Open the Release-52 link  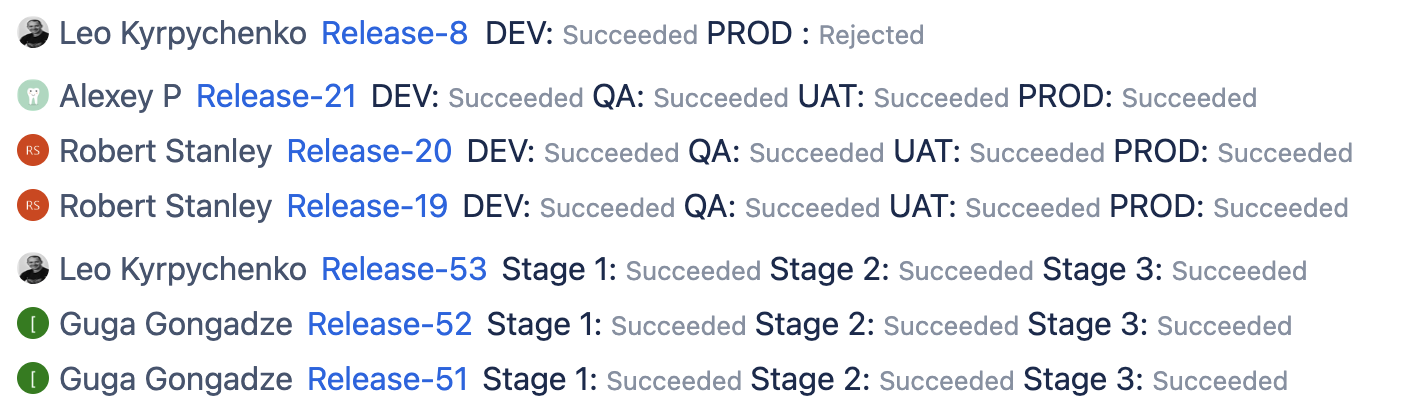tap(389, 325)
